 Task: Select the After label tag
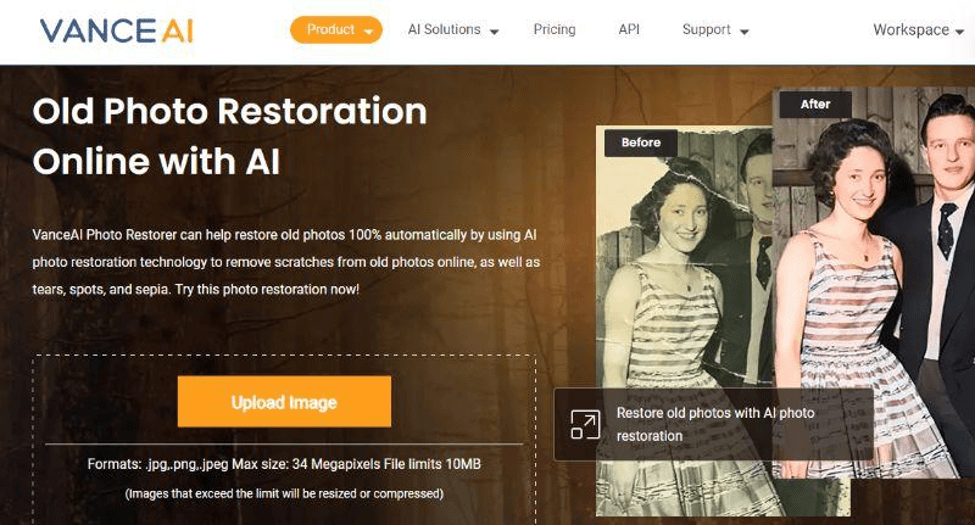pyautogui.click(x=815, y=105)
